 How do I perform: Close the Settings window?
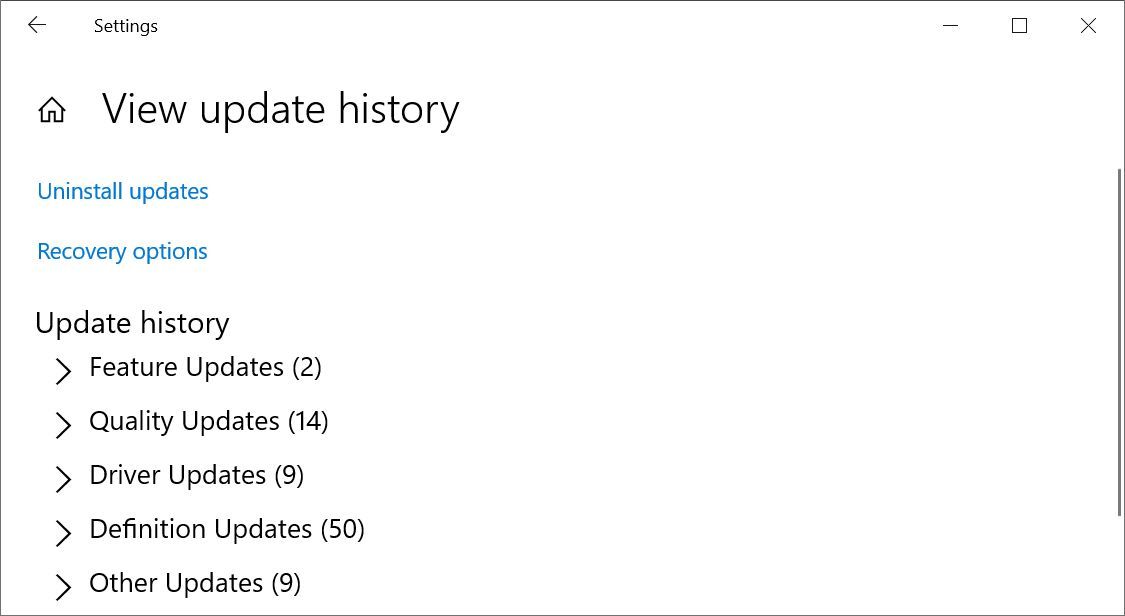pos(1088,25)
